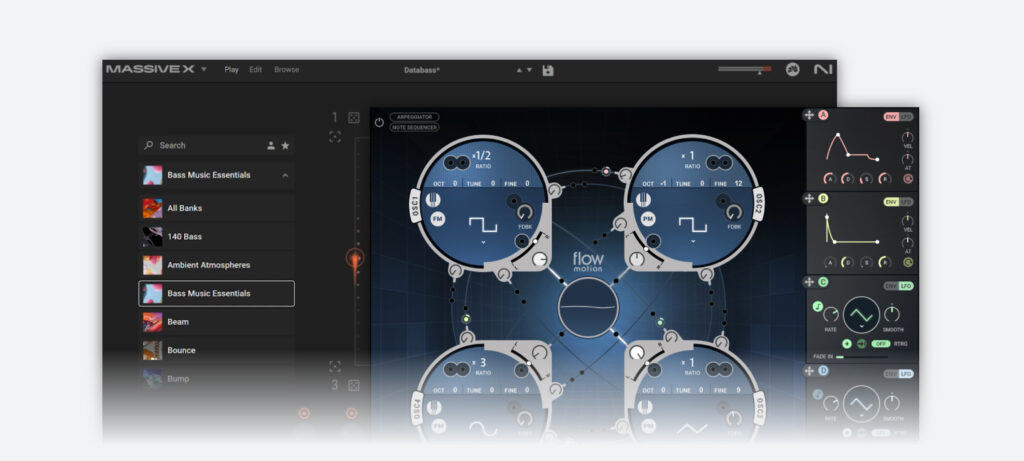
Task: Toggle the Flow Motion power button
Action: pyautogui.click(x=379, y=122)
